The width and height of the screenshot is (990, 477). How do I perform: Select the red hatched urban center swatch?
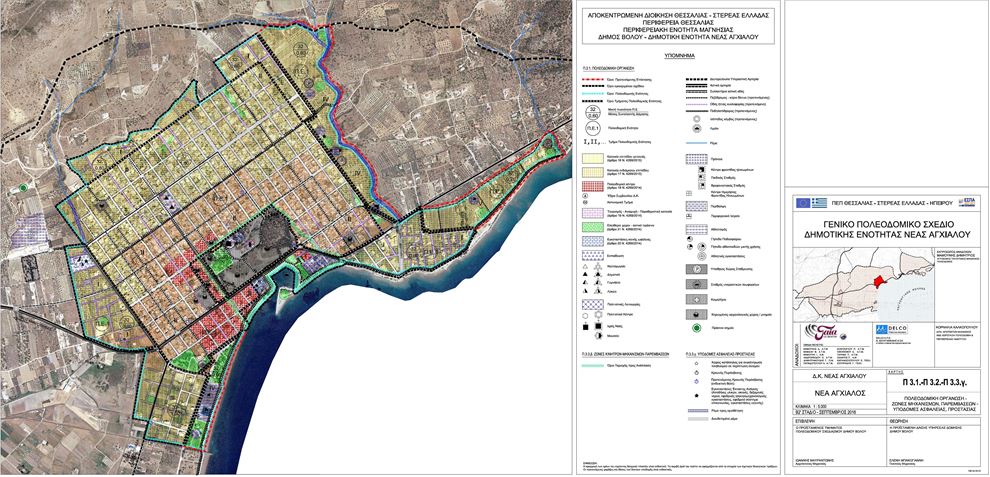click(x=595, y=185)
